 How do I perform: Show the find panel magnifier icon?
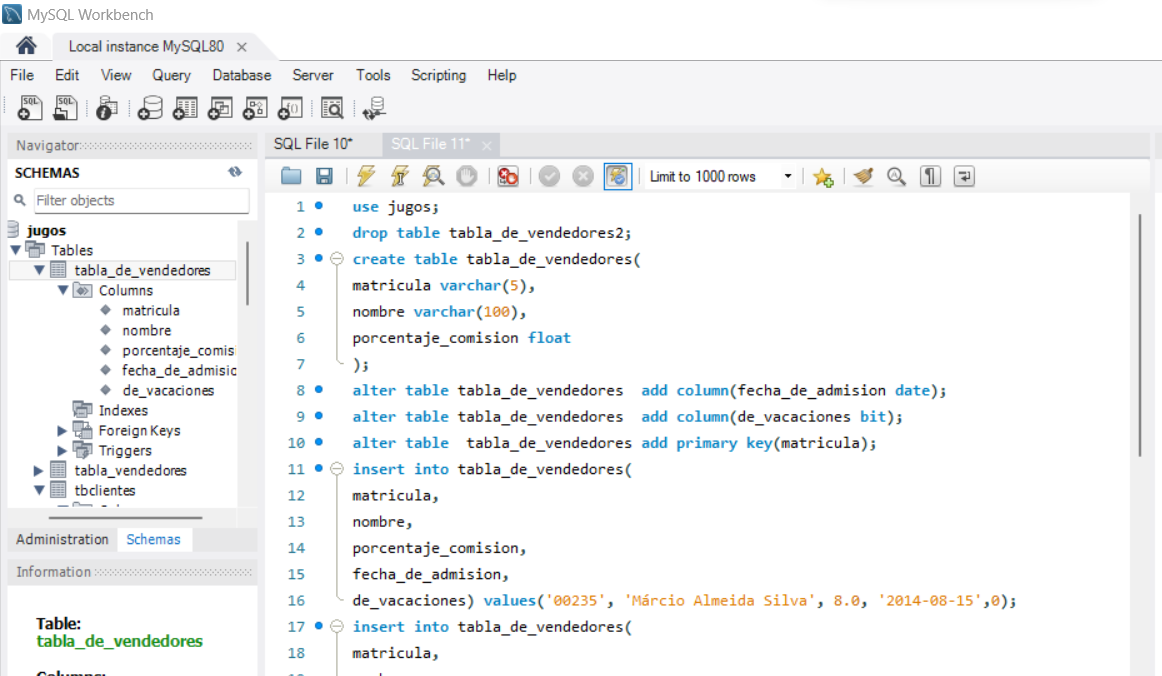pos(896,176)
